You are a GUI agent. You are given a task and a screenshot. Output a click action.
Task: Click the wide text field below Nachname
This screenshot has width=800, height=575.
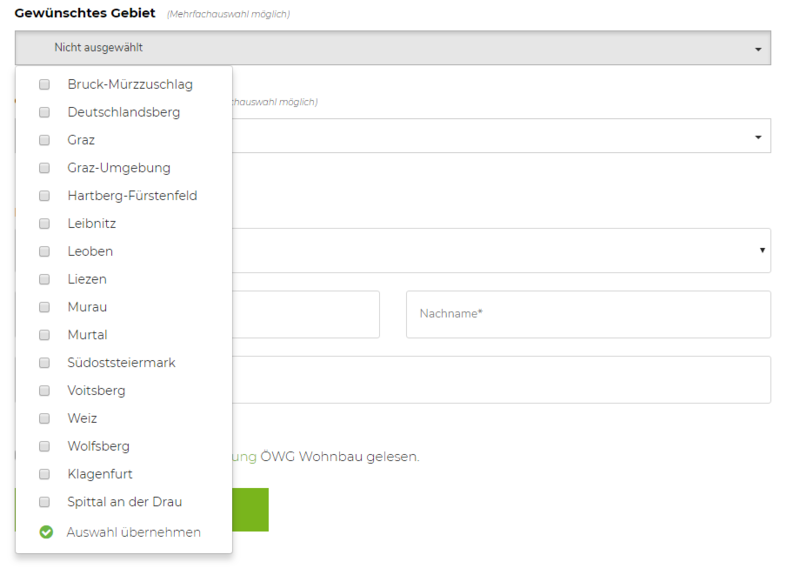500,380
